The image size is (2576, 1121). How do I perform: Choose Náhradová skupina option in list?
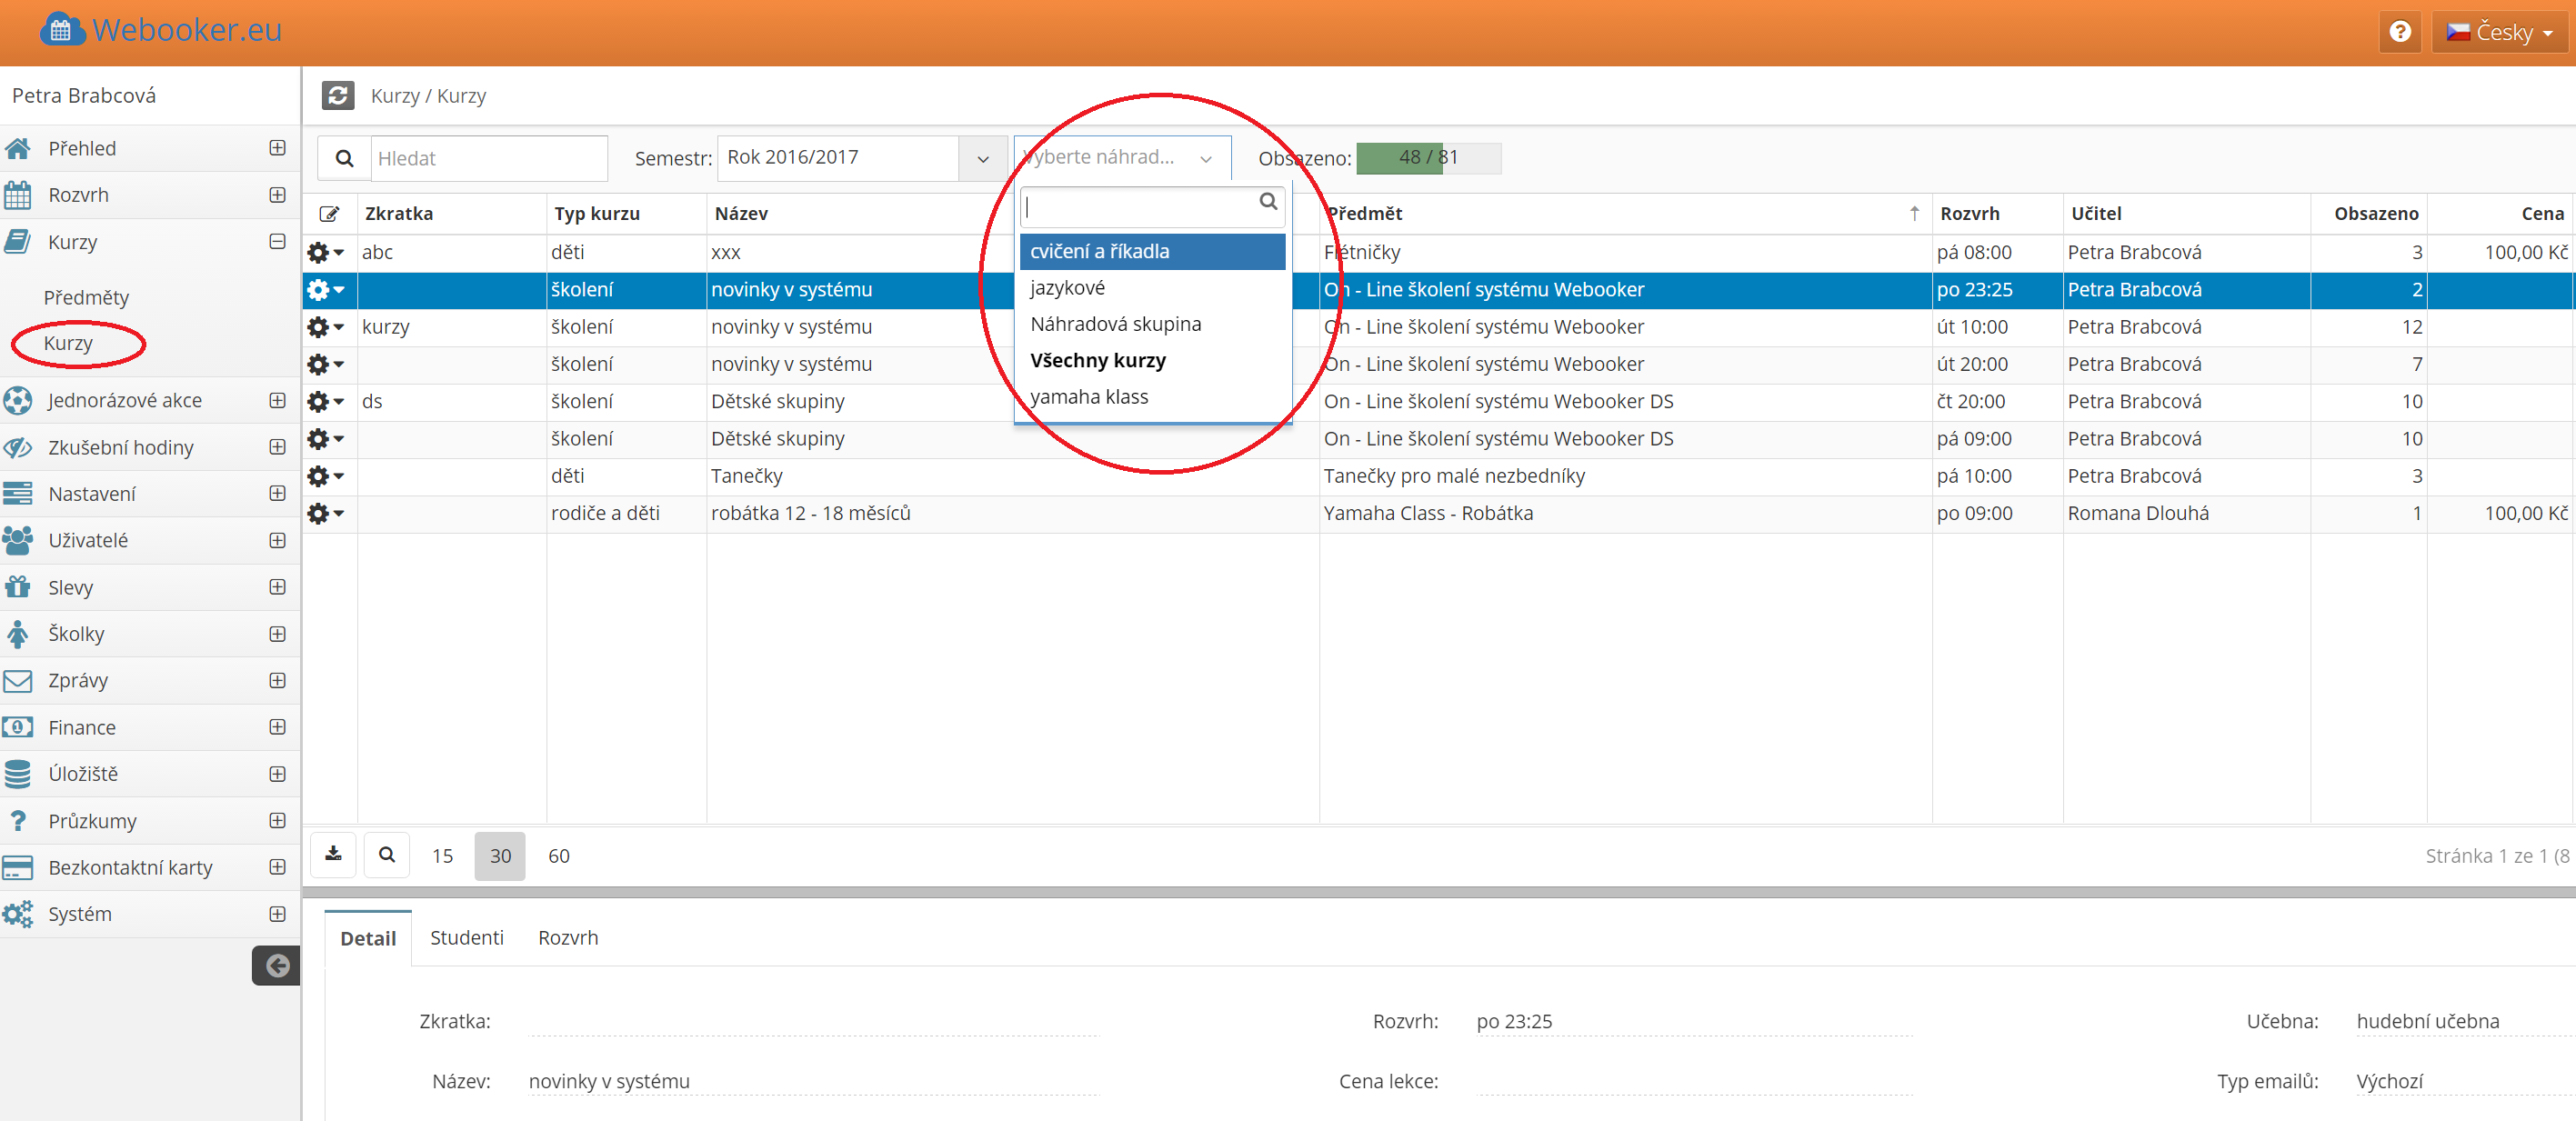pyautogui.click(x=1116, y=324)
